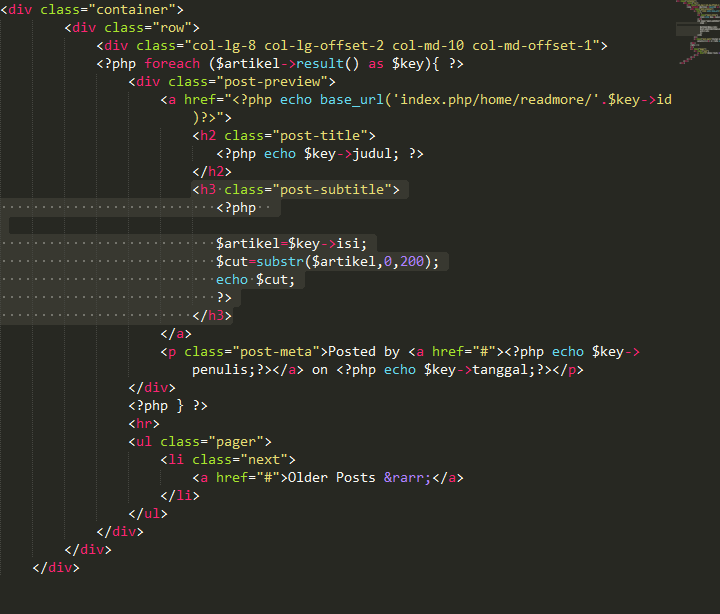
Task: Click '$key->judul' expression
Action: coord(351,153)
